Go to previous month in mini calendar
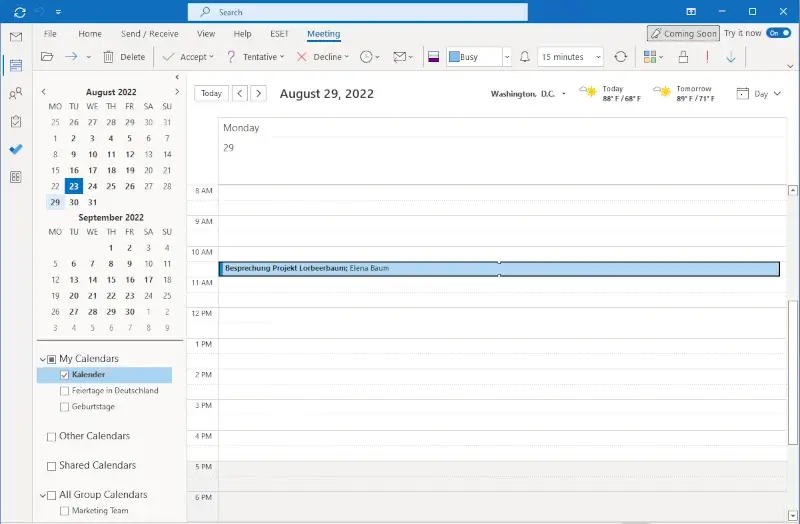 pyautogui.click(x=43, y=92)
